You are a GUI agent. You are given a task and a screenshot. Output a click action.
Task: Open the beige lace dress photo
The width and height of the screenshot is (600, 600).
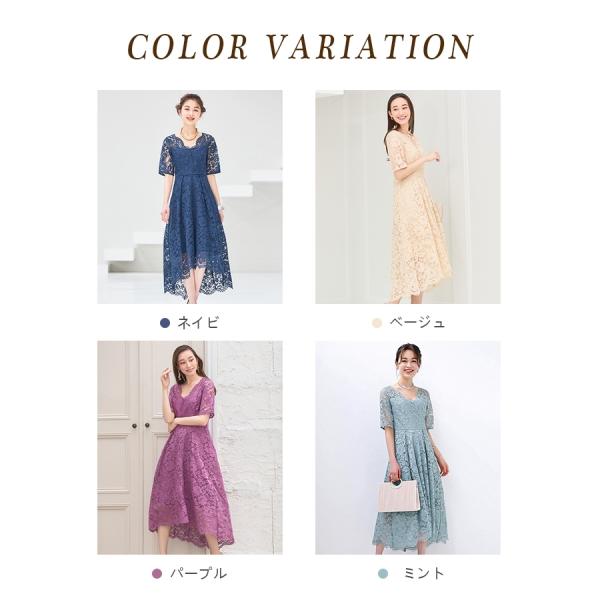[x=408, y=197]
